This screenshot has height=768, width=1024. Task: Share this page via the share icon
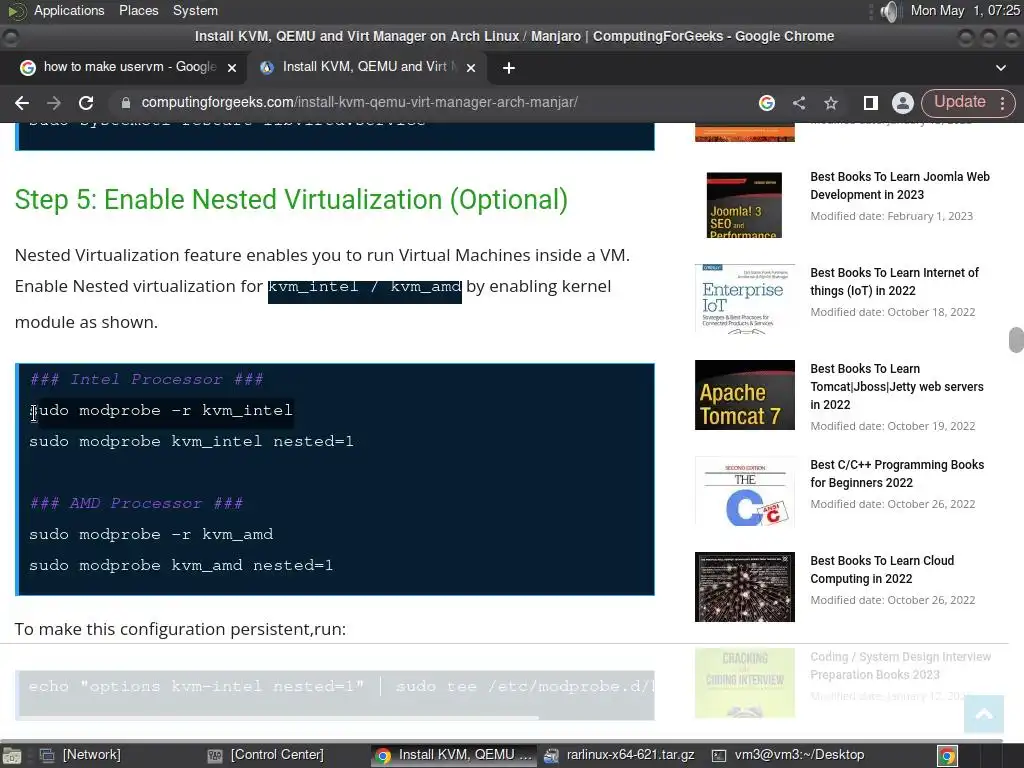(x=799, y=103)
